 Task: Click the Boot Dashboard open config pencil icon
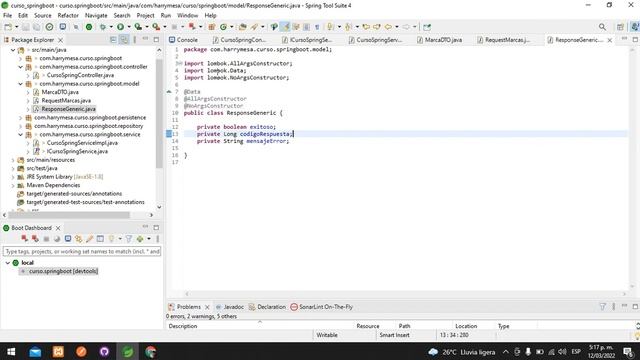click(89, 239)
